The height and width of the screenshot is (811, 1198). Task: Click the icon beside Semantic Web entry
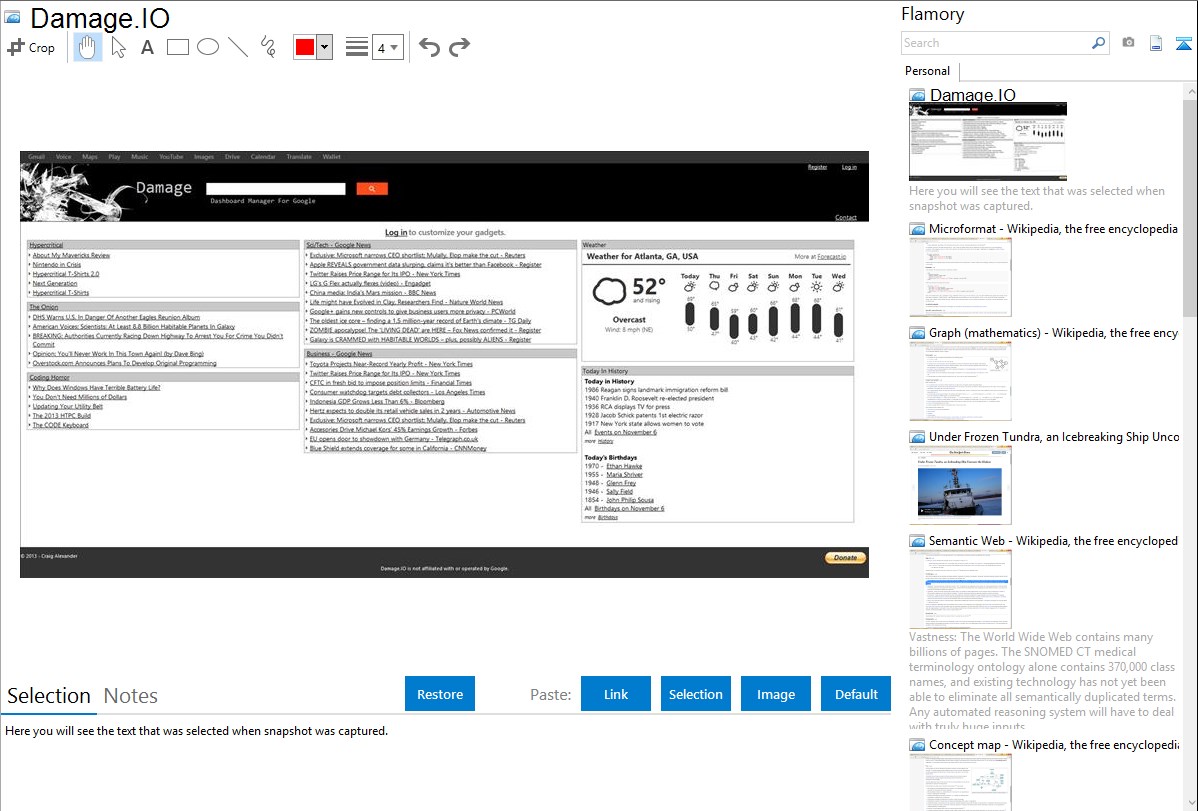pos(917,541)
